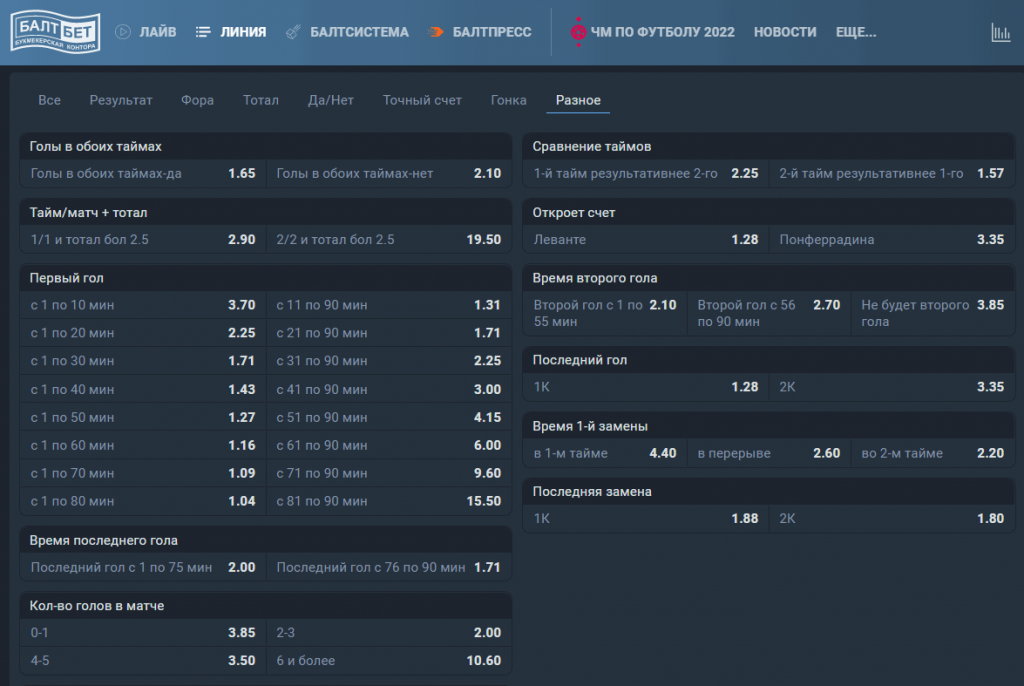Click the Балтсистема guitar icon
The width and height of the screenshot is (1024, 686).
point(293,32)
